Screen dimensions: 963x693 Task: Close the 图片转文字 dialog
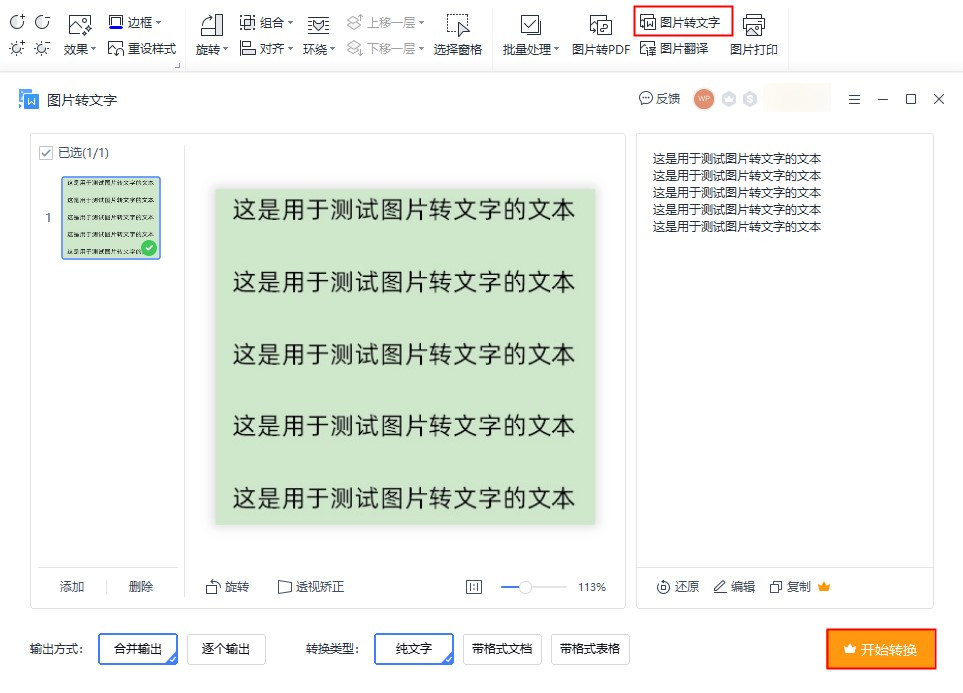pyautogui.click(x=938, y=99)
